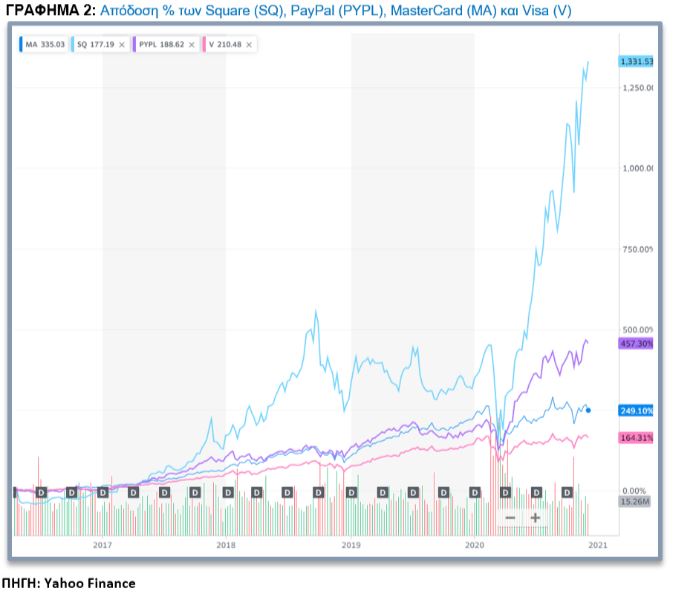Remove the V comparison with its X icon

click(x=249, y=44)
